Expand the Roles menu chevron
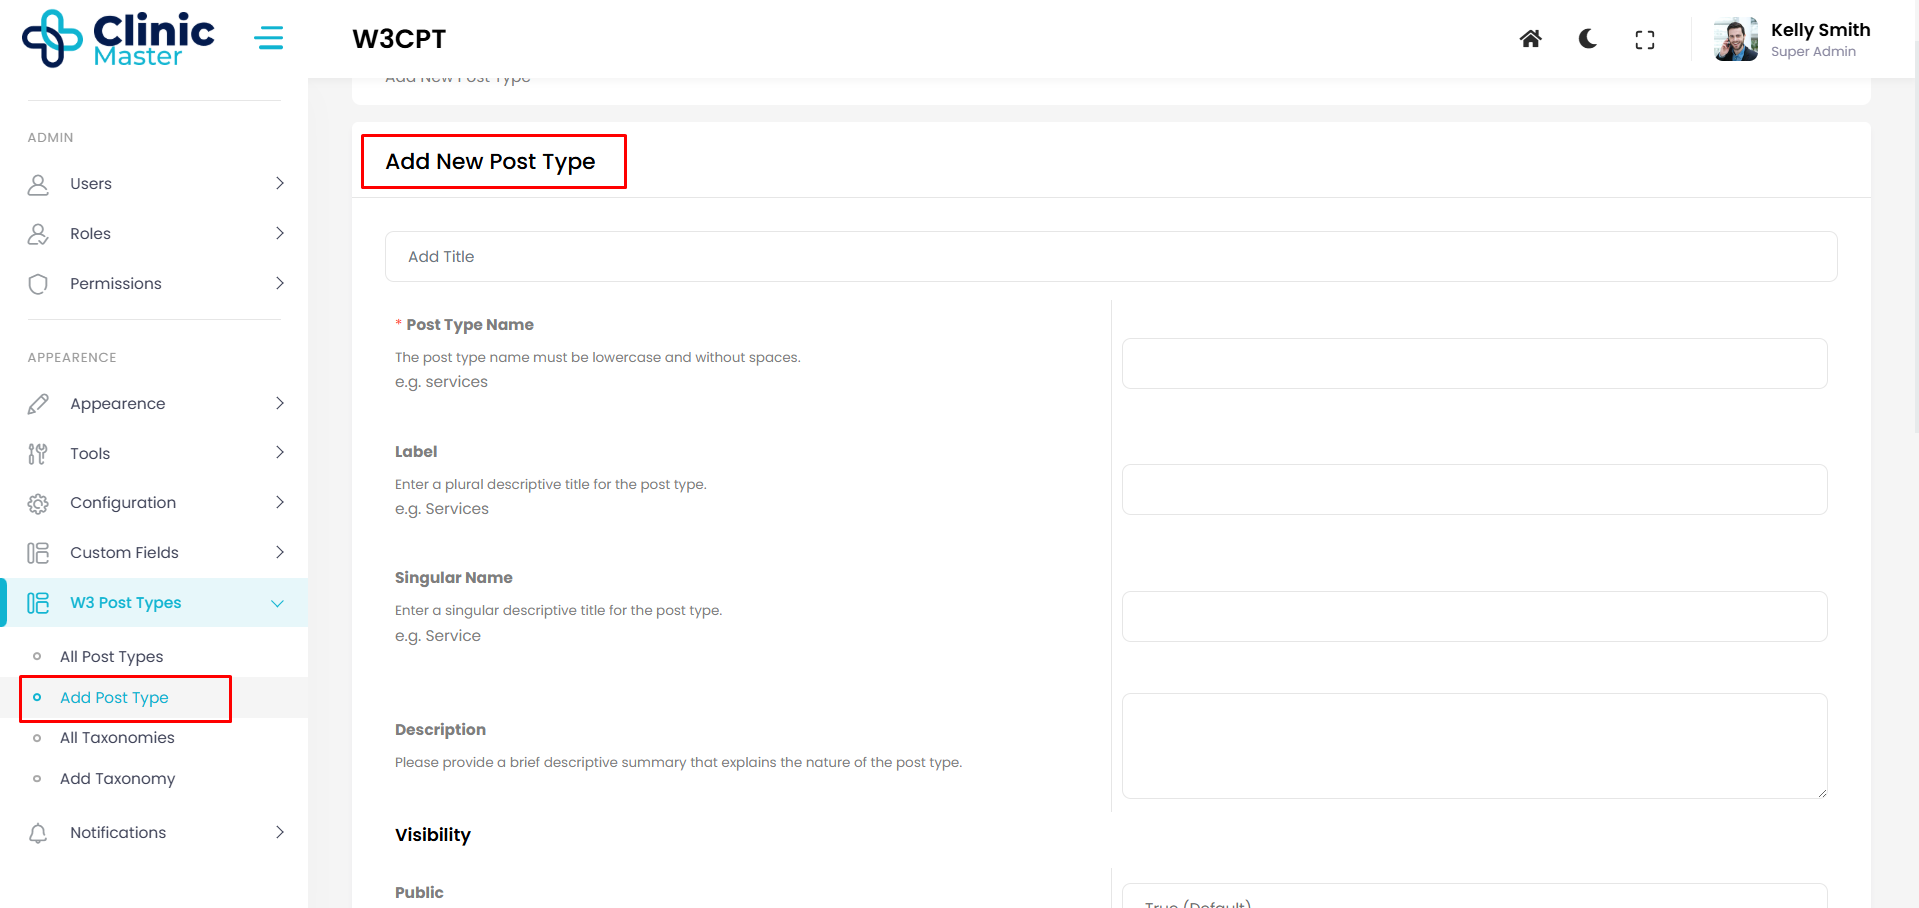The width and height of the screenshot is (1919, 908). click(x=280, y=233)
